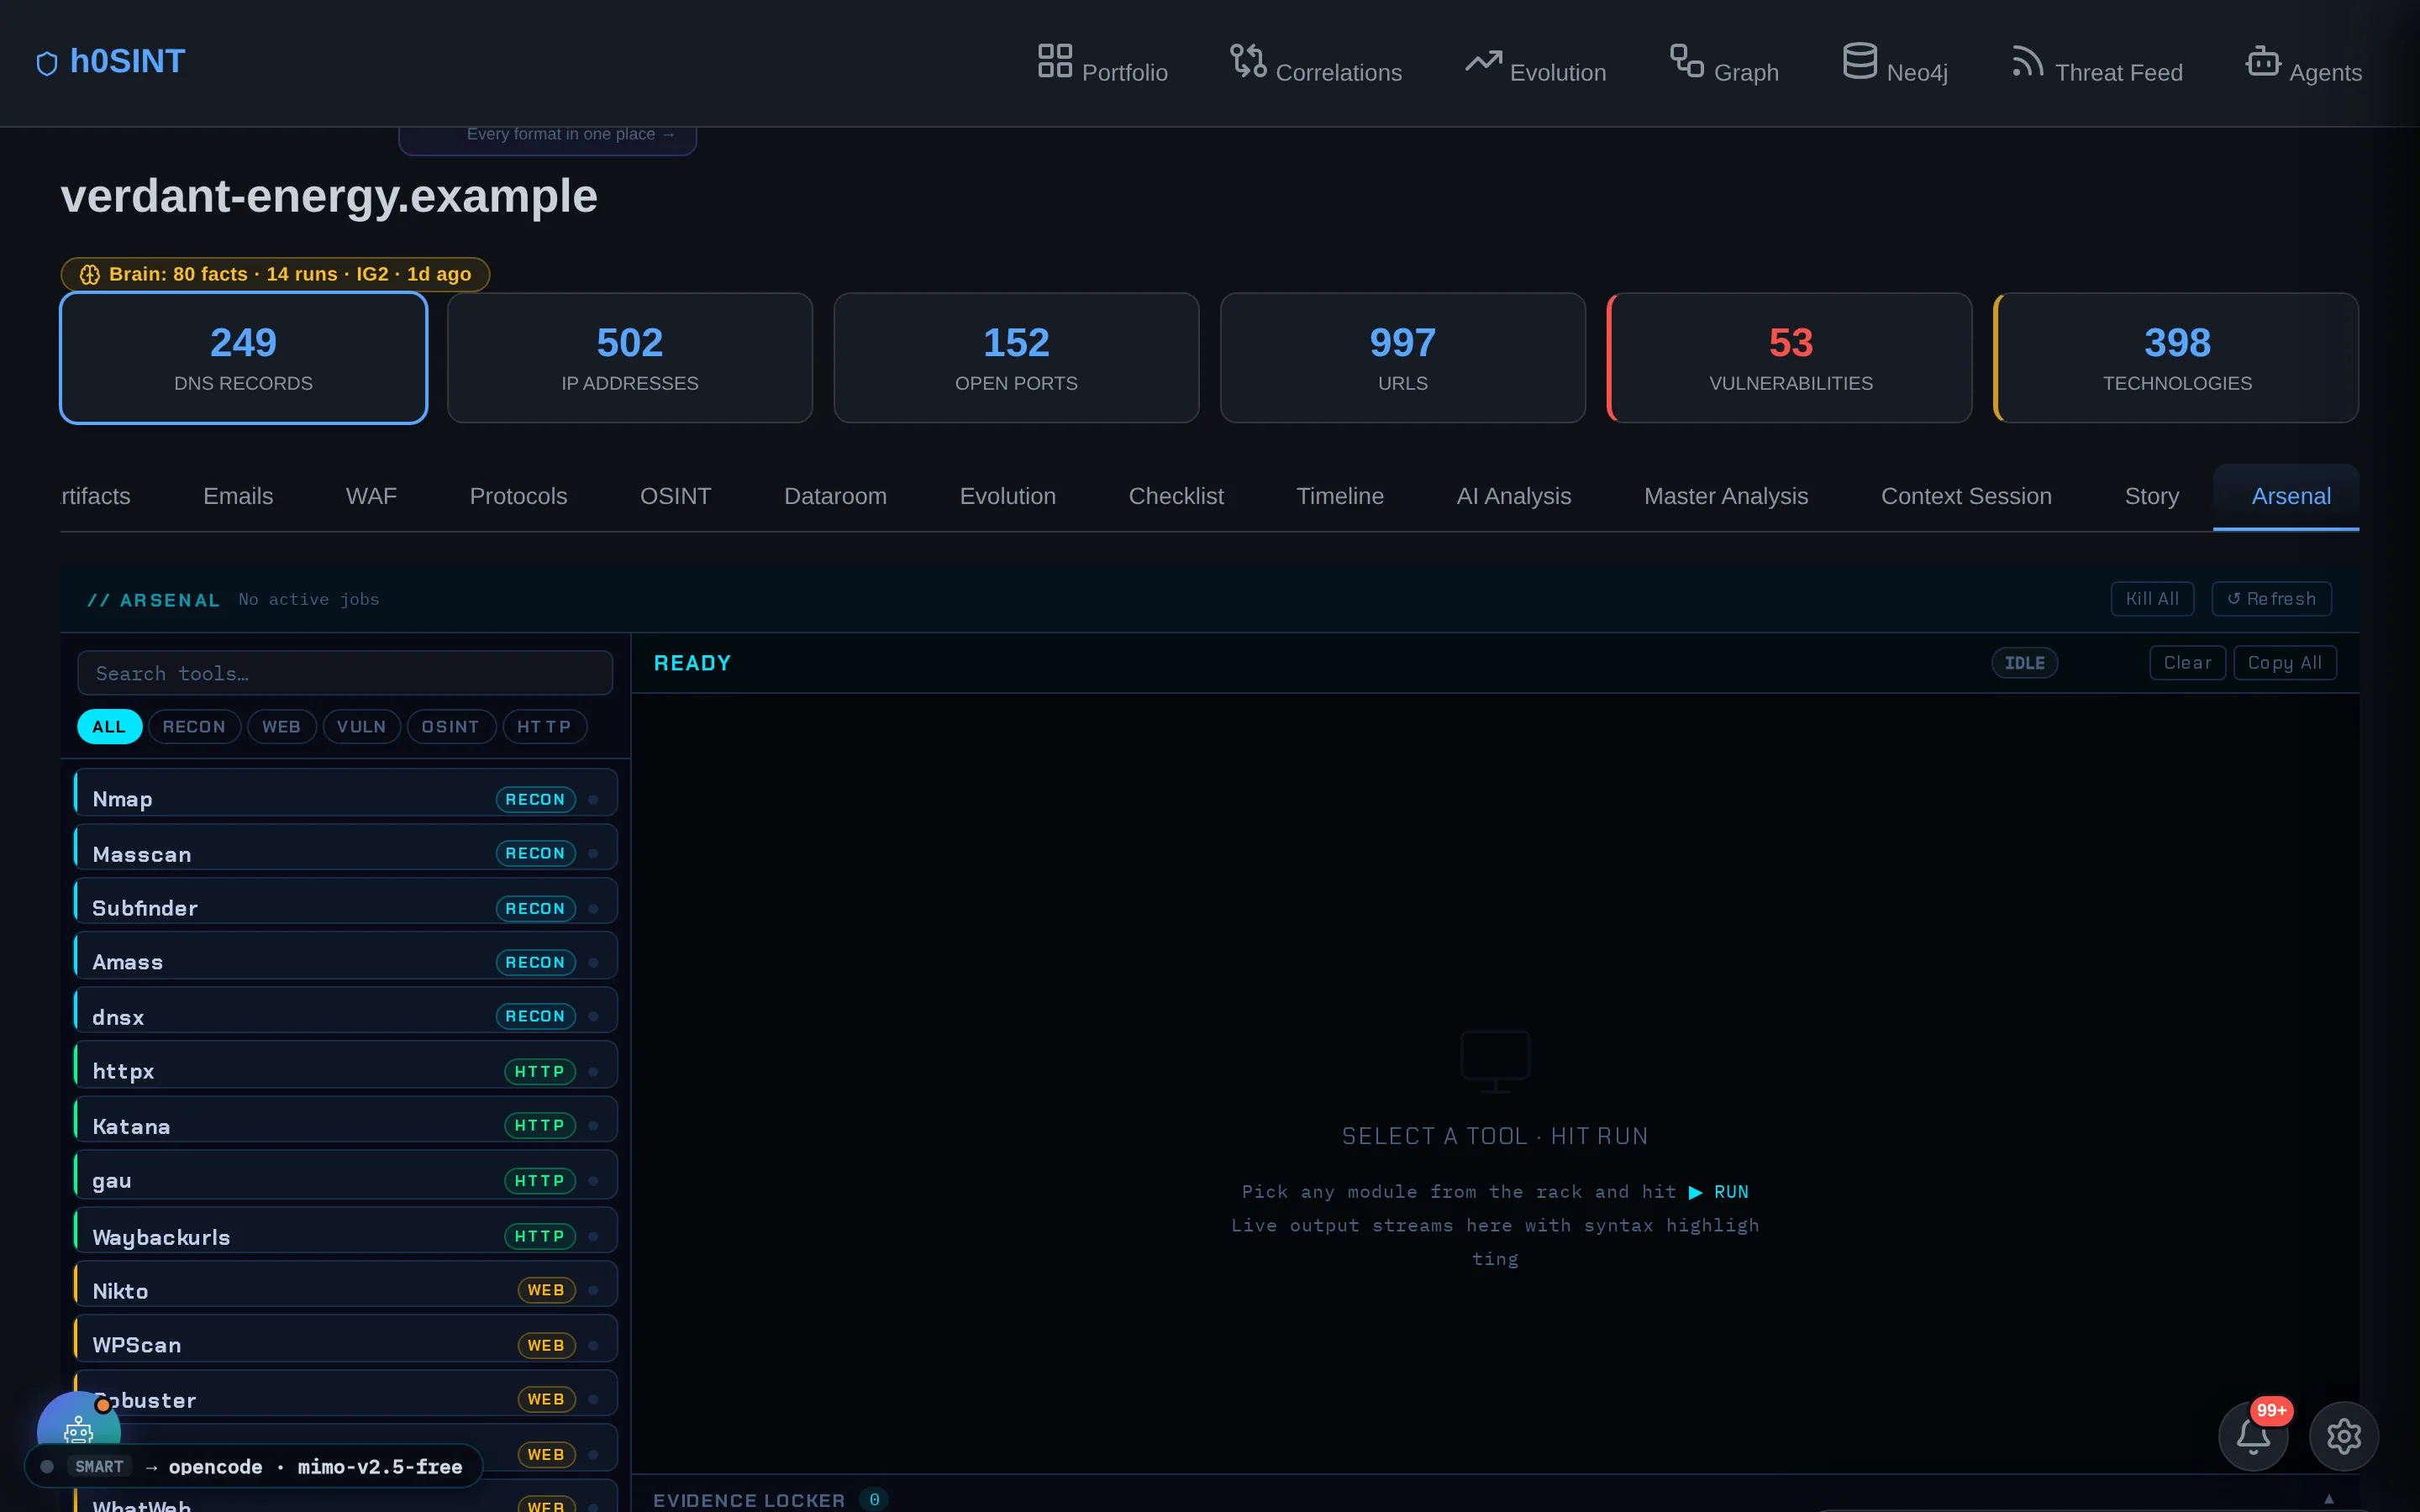Click the IDLE status badge
Screen dimensions: 2420x1512
click(2024, 663)
